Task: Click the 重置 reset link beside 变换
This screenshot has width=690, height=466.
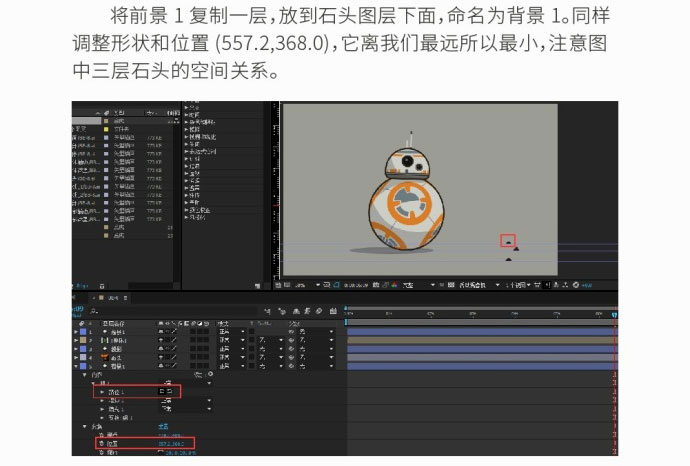Action: 163,426
